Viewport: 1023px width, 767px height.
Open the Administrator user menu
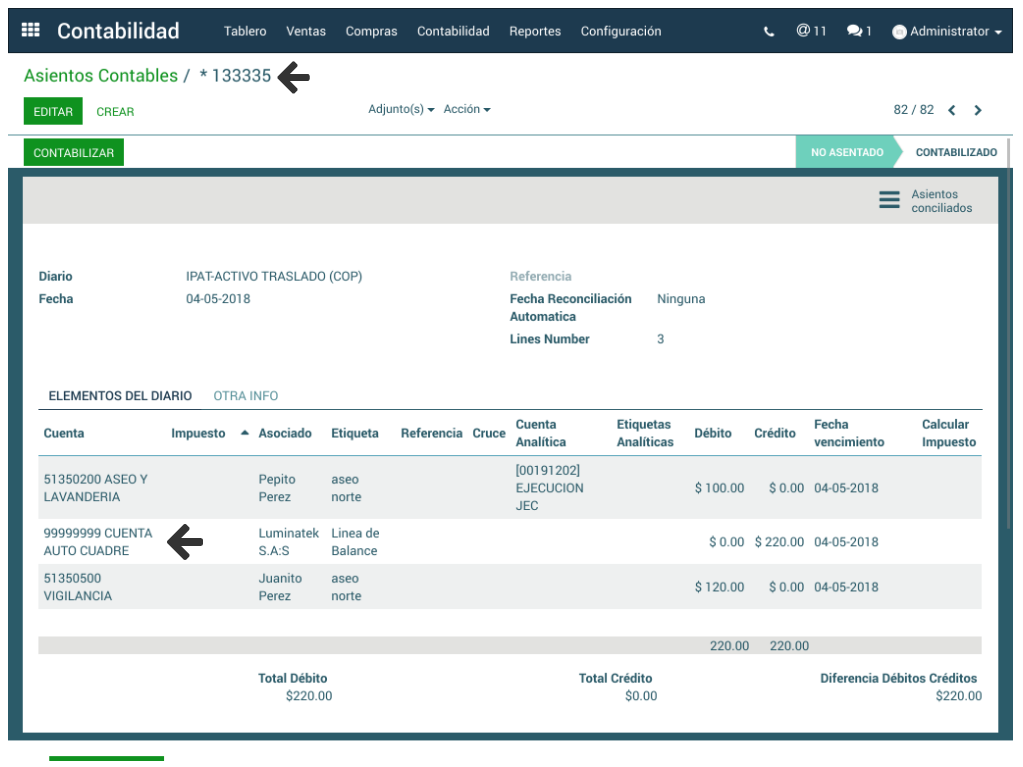pyautogui.click(x=955, y=31)
